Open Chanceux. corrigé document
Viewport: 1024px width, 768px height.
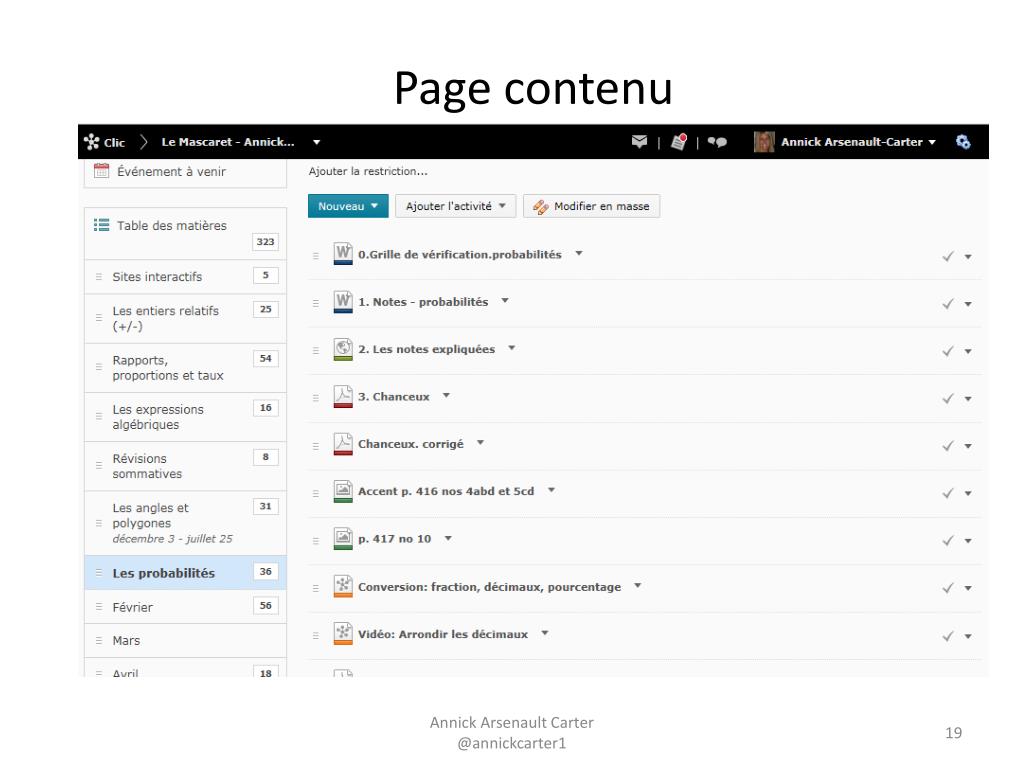pos(411,444)
